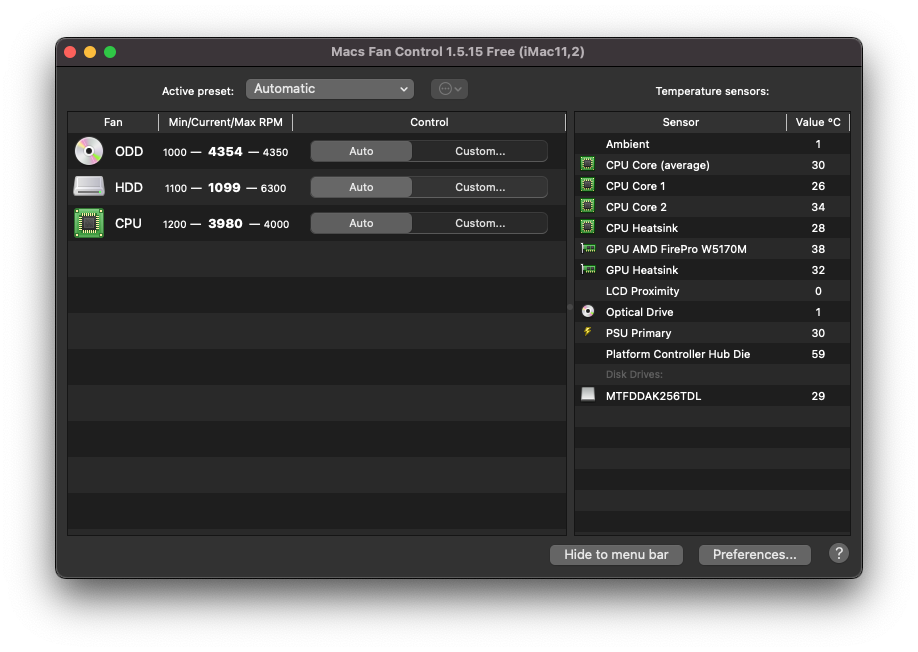Click the HDD fan name
The width and height of the screenshot is (918, 652).
(129, 187)
